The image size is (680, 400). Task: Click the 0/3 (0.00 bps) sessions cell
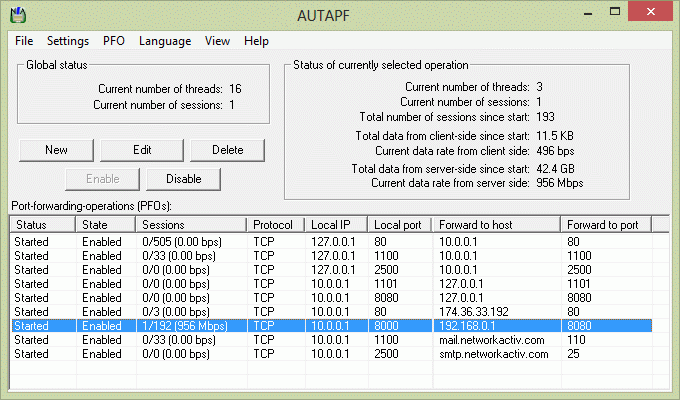[191, 312]
